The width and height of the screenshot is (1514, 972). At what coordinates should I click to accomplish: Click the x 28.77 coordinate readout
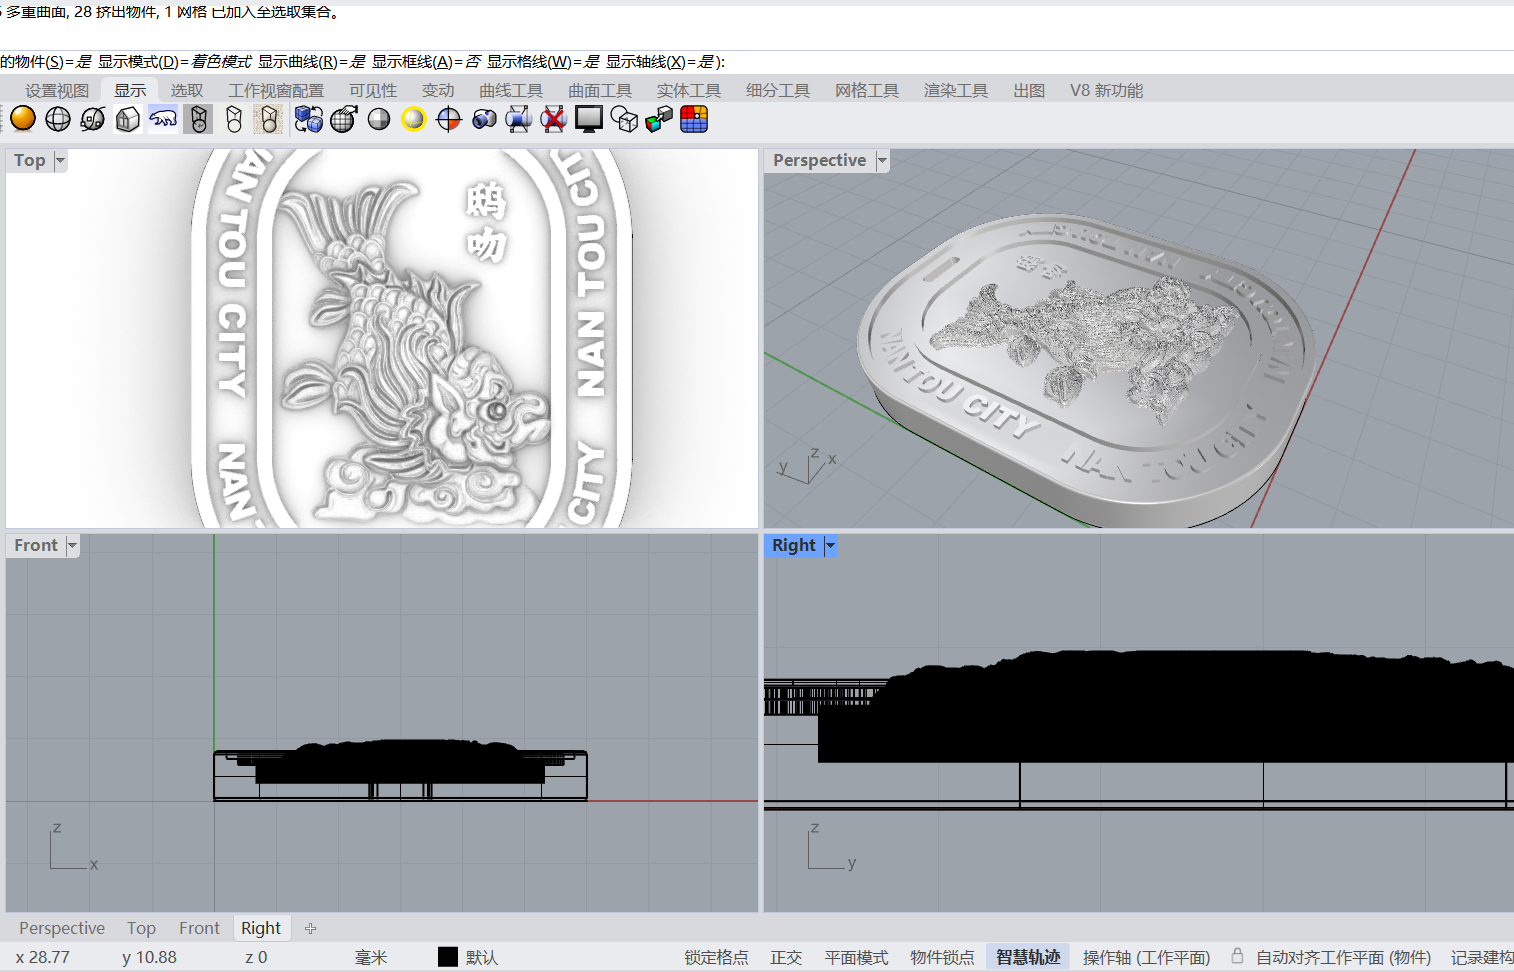43,957
